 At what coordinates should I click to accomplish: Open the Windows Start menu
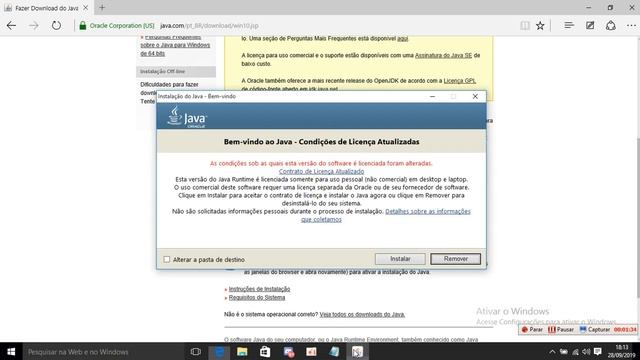pos(11,351)
